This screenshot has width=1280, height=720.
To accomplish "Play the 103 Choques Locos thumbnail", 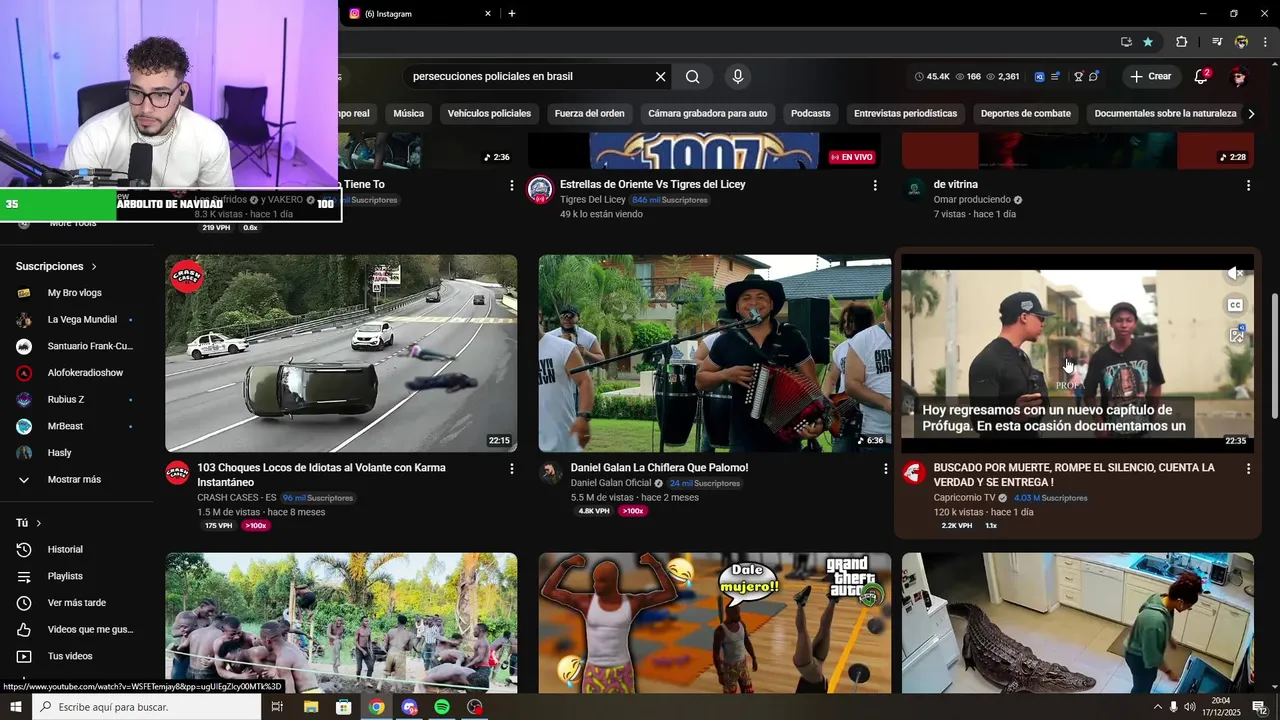I will pyautogui.click(x=341, y=353).
